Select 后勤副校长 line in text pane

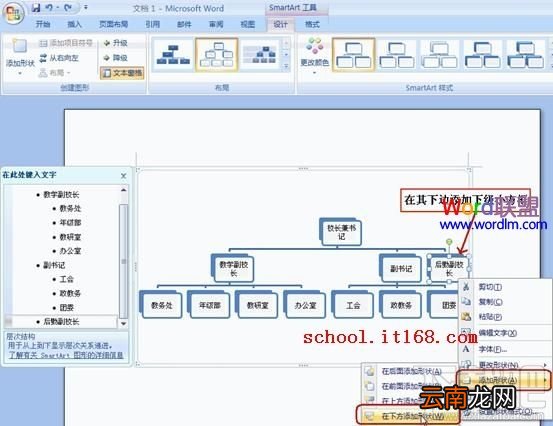[61, 322]
